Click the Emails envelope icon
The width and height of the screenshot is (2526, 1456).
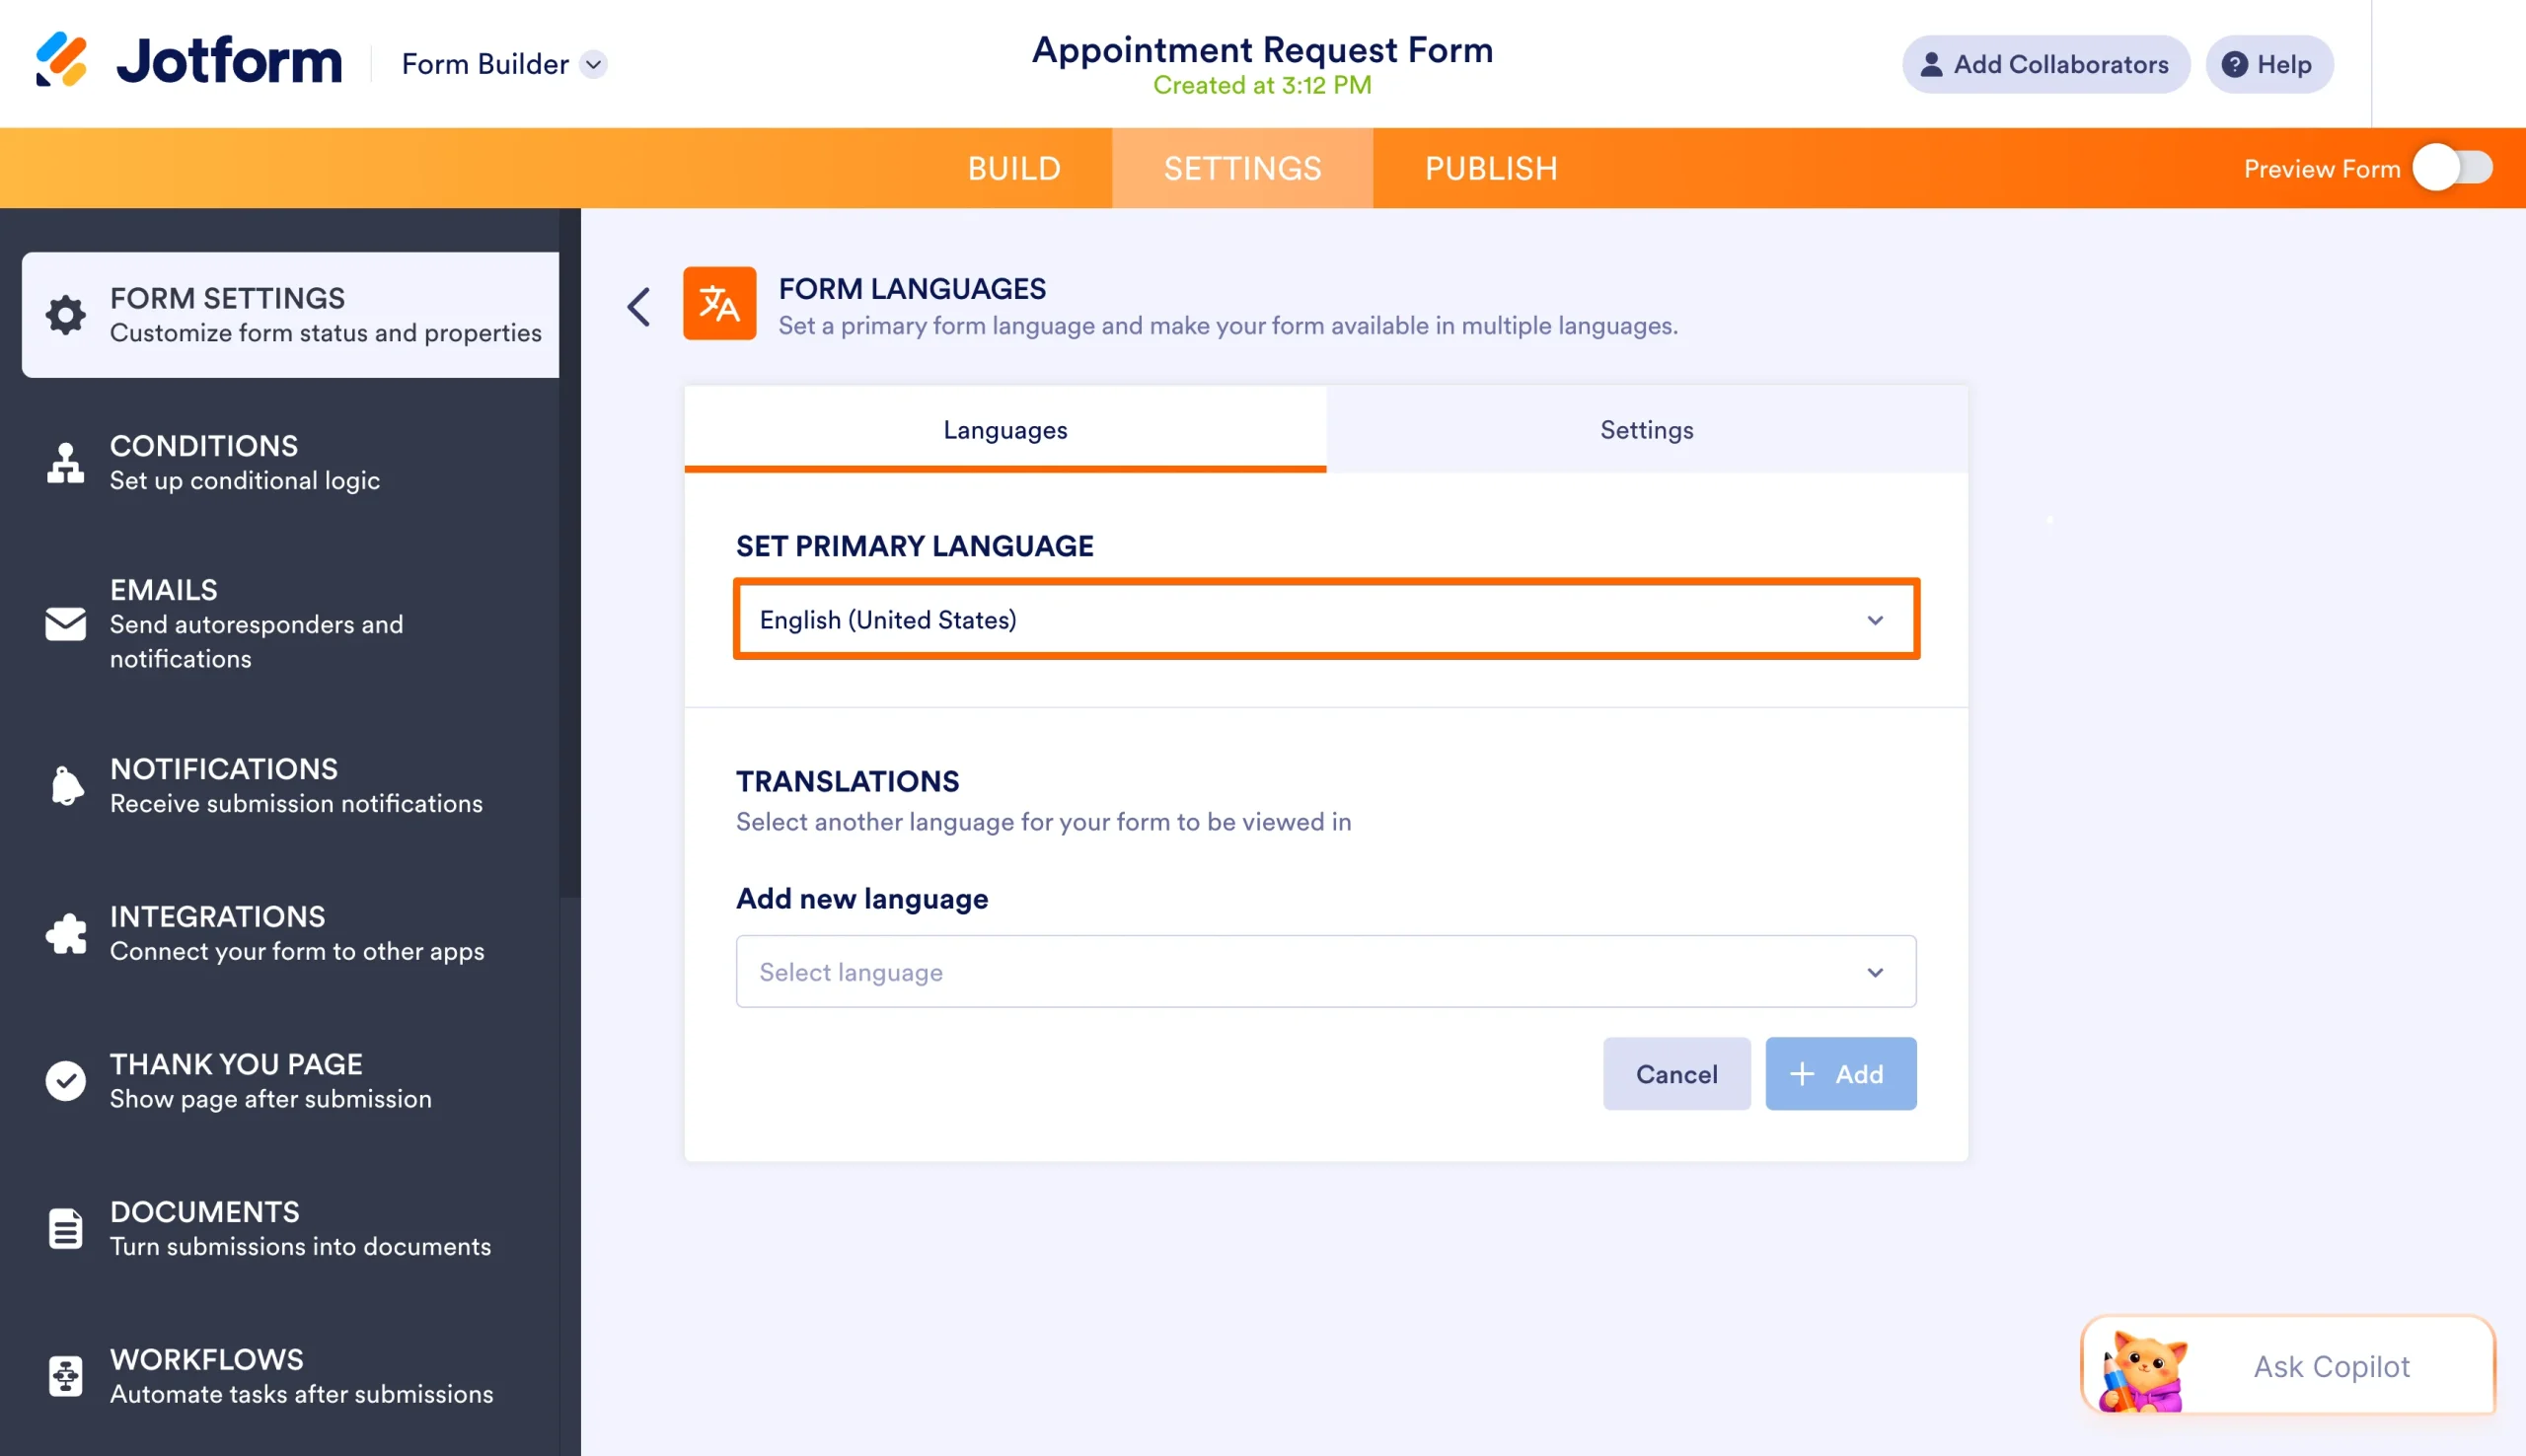tap(66, 623)
